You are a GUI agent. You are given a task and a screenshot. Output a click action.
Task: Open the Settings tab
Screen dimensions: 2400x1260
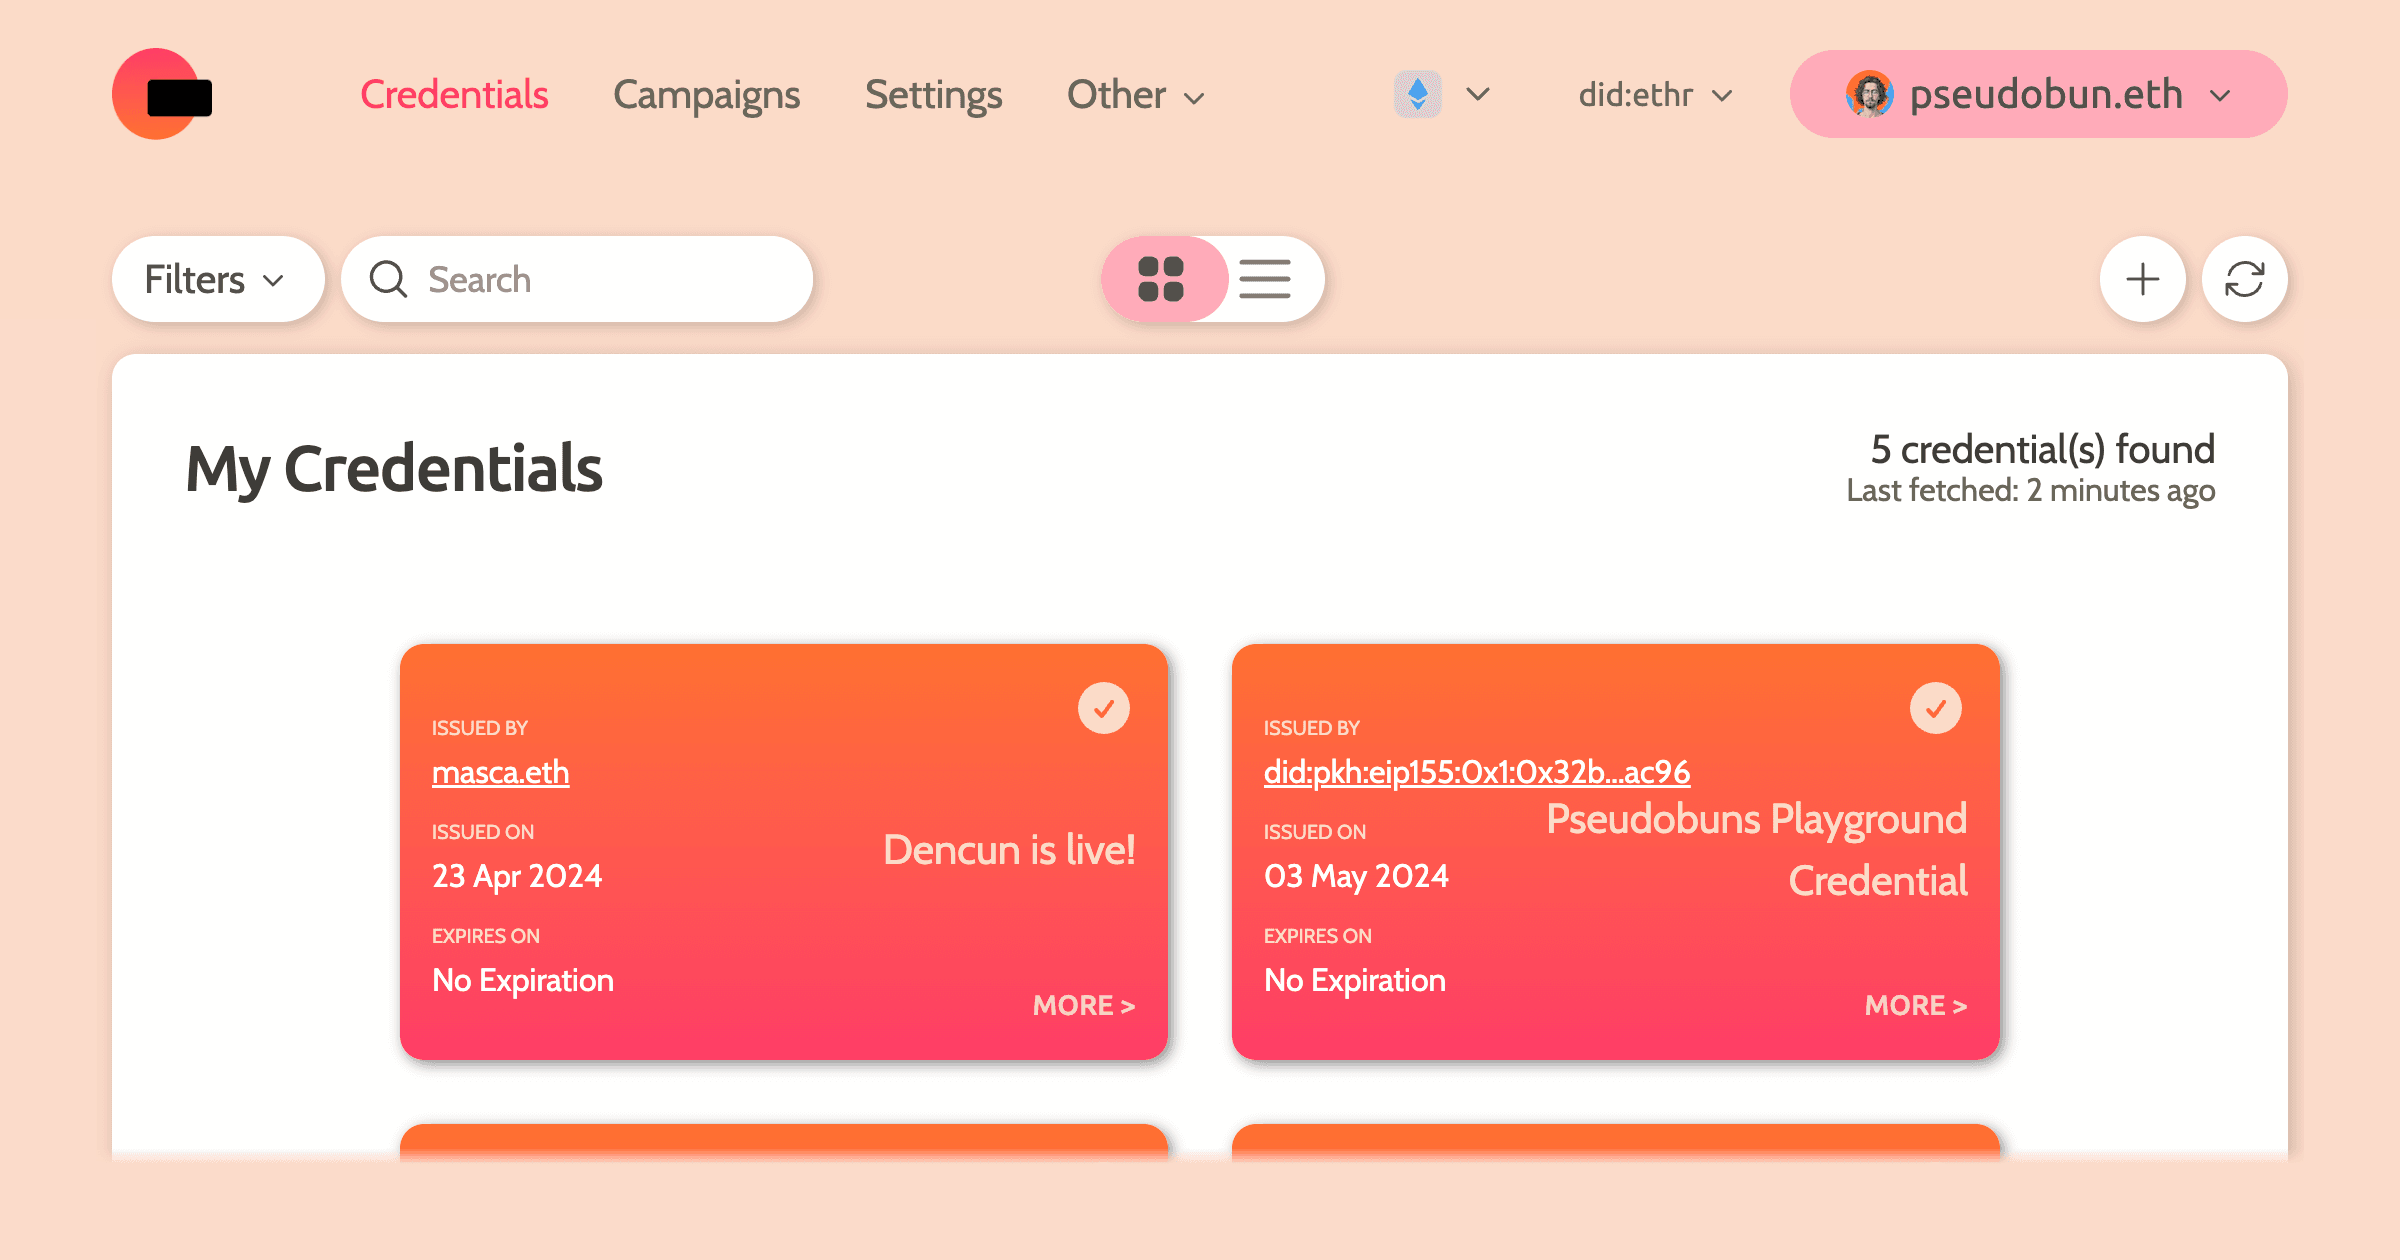click(933, 96)
